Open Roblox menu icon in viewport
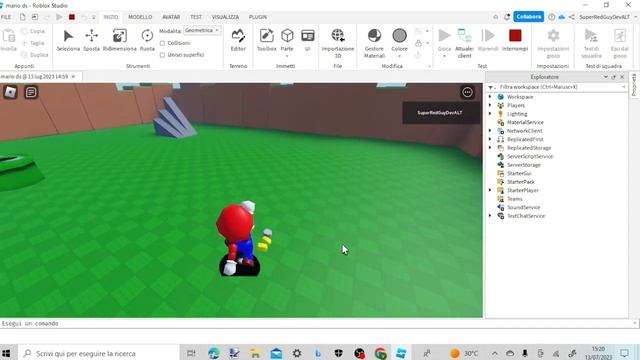 pos(10,92)
